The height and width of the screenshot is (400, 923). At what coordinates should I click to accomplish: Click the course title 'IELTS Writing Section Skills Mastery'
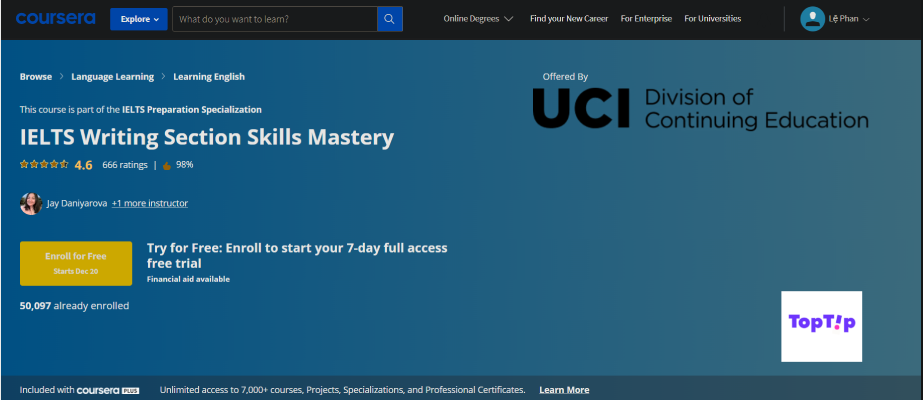pyautogui.click(x=207, y=138)
